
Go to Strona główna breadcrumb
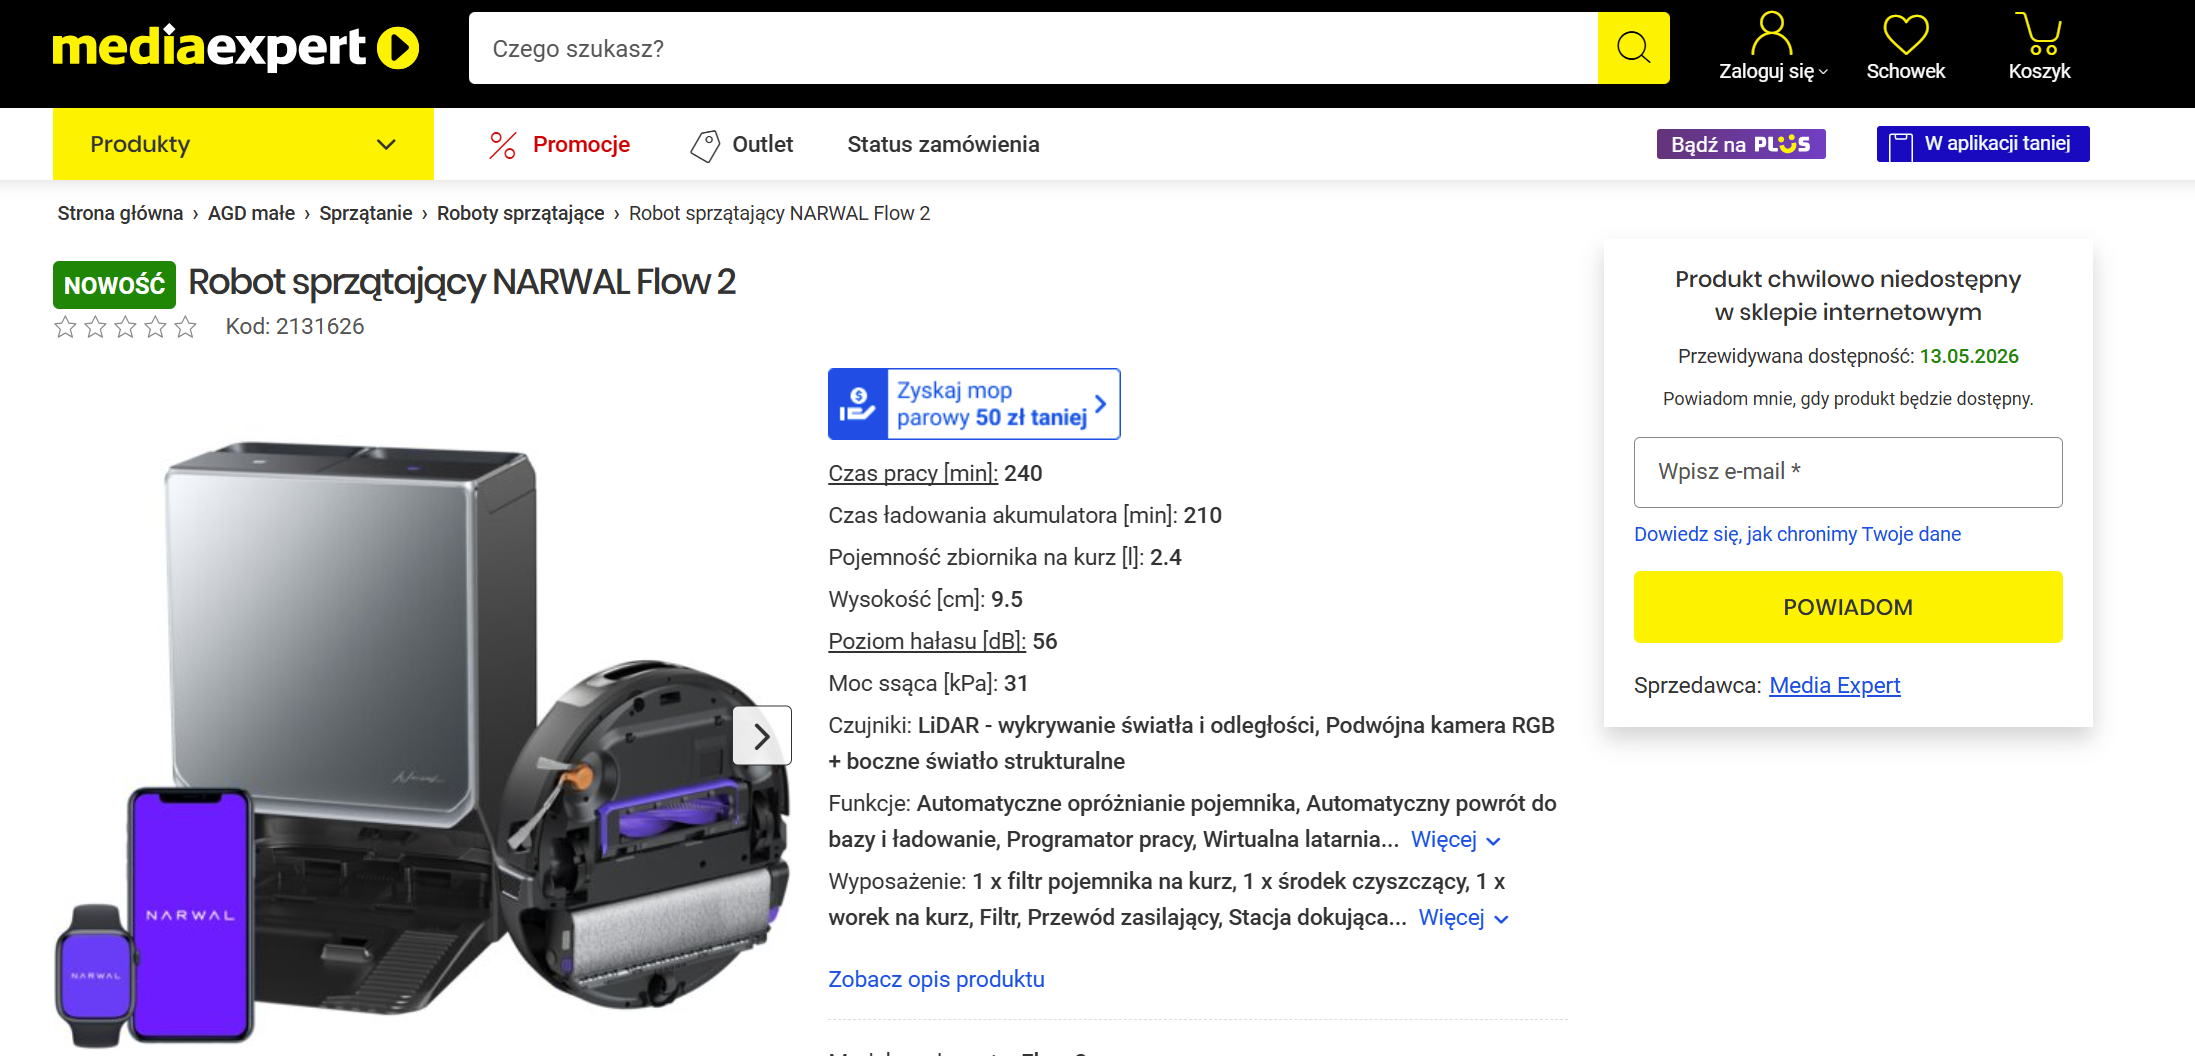[x=120, y=213]
